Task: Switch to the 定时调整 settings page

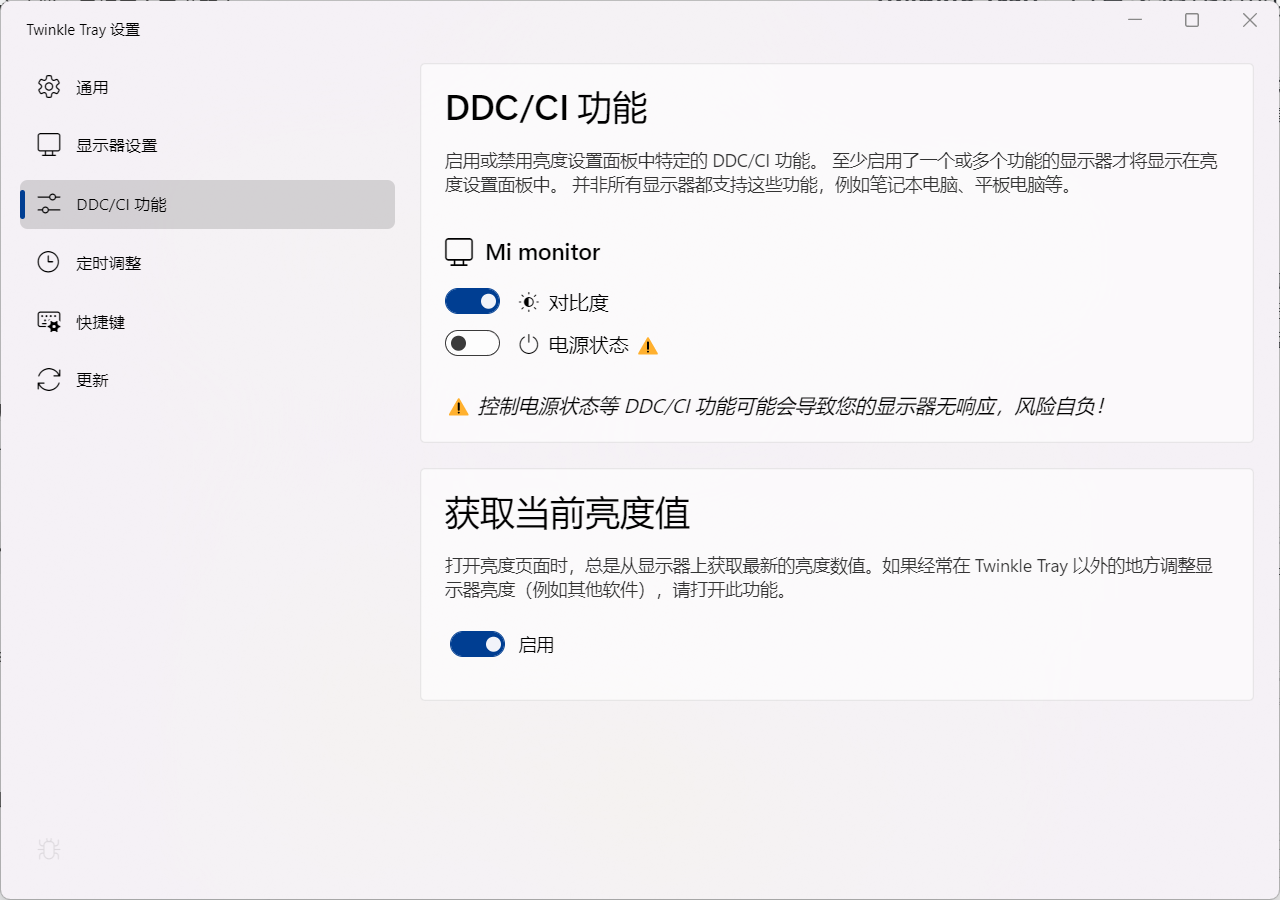Action: 110,262
